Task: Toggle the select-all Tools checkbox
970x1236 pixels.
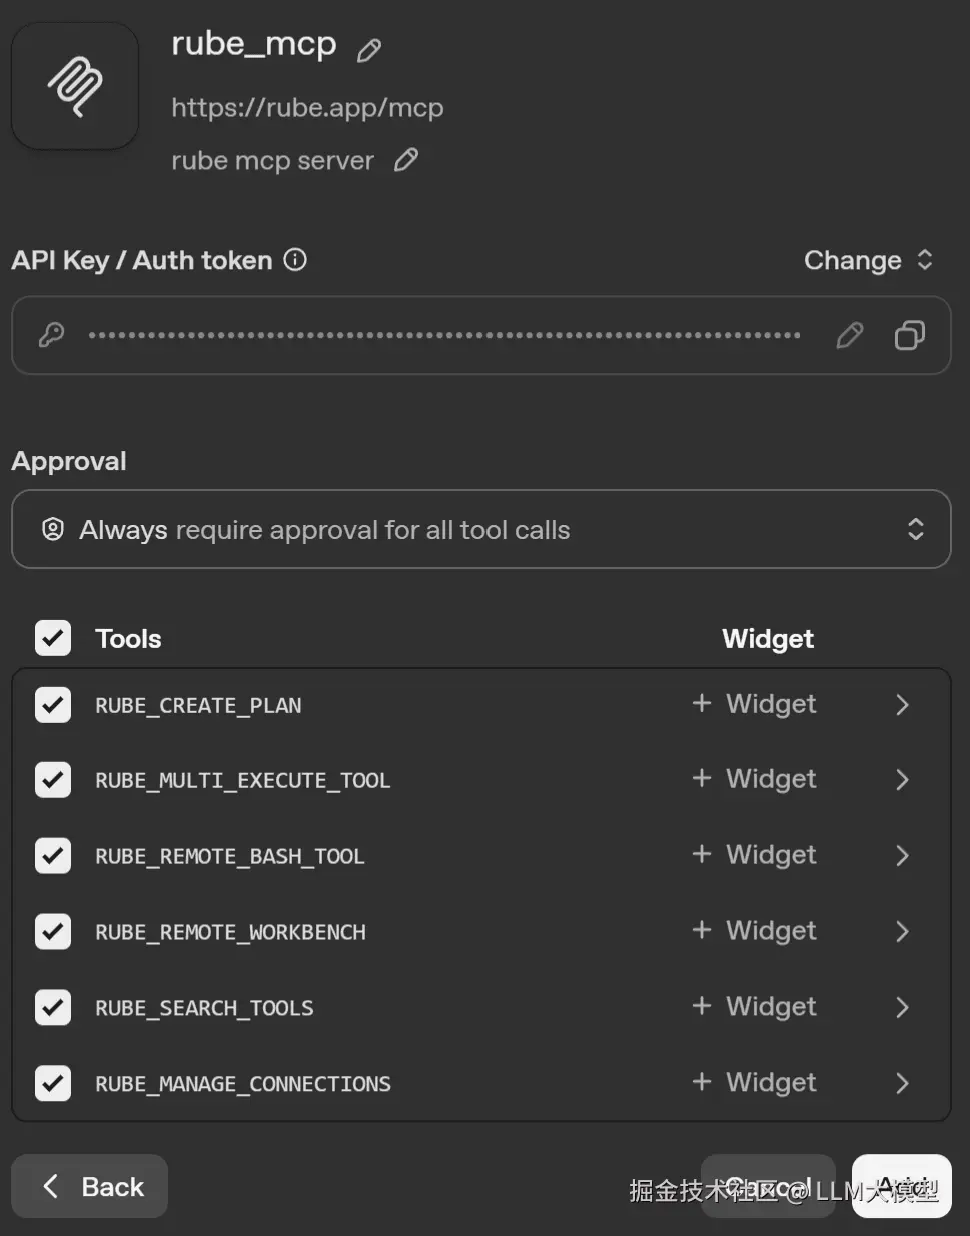Action: click(x=53, y=638)
